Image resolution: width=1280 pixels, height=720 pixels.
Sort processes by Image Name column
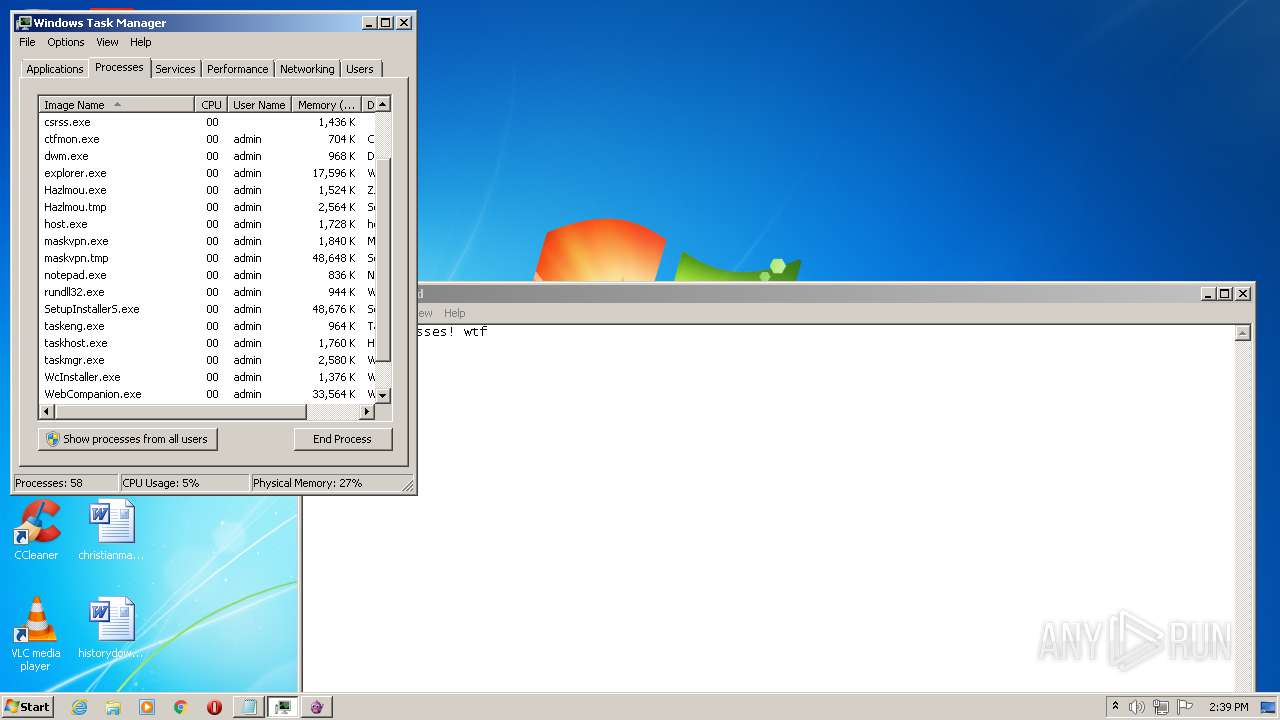pyautogui.click(x=117, y=105)
